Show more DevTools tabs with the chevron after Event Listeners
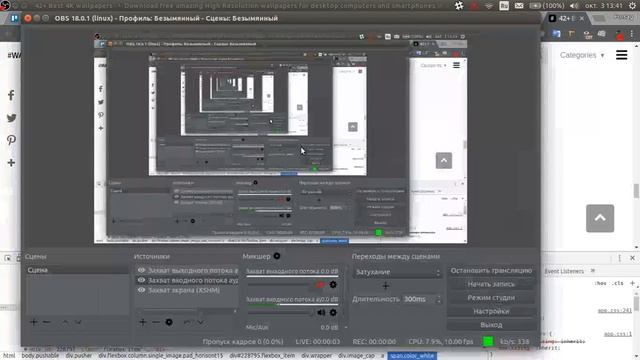 (593, 271)
